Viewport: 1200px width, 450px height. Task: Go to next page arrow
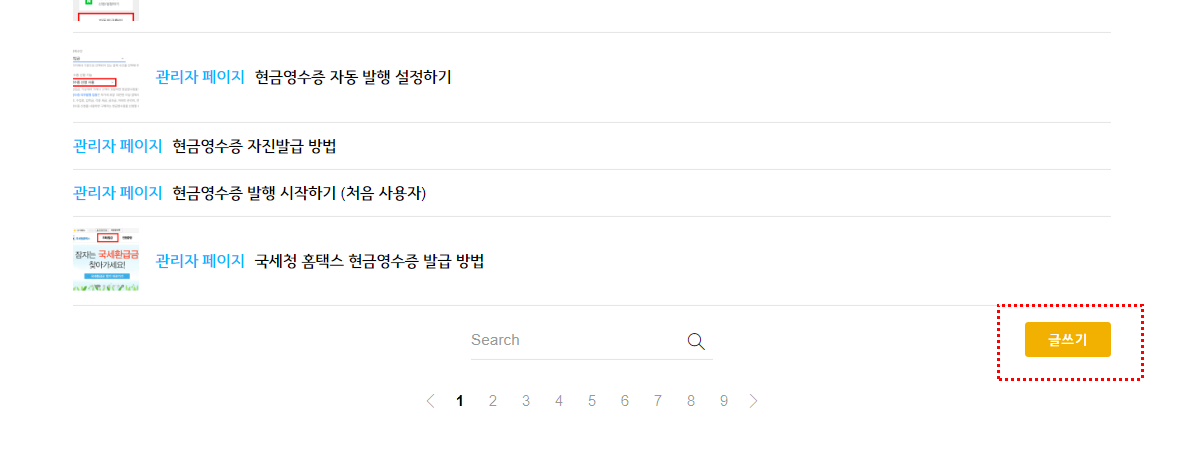[x=754, y=401]
